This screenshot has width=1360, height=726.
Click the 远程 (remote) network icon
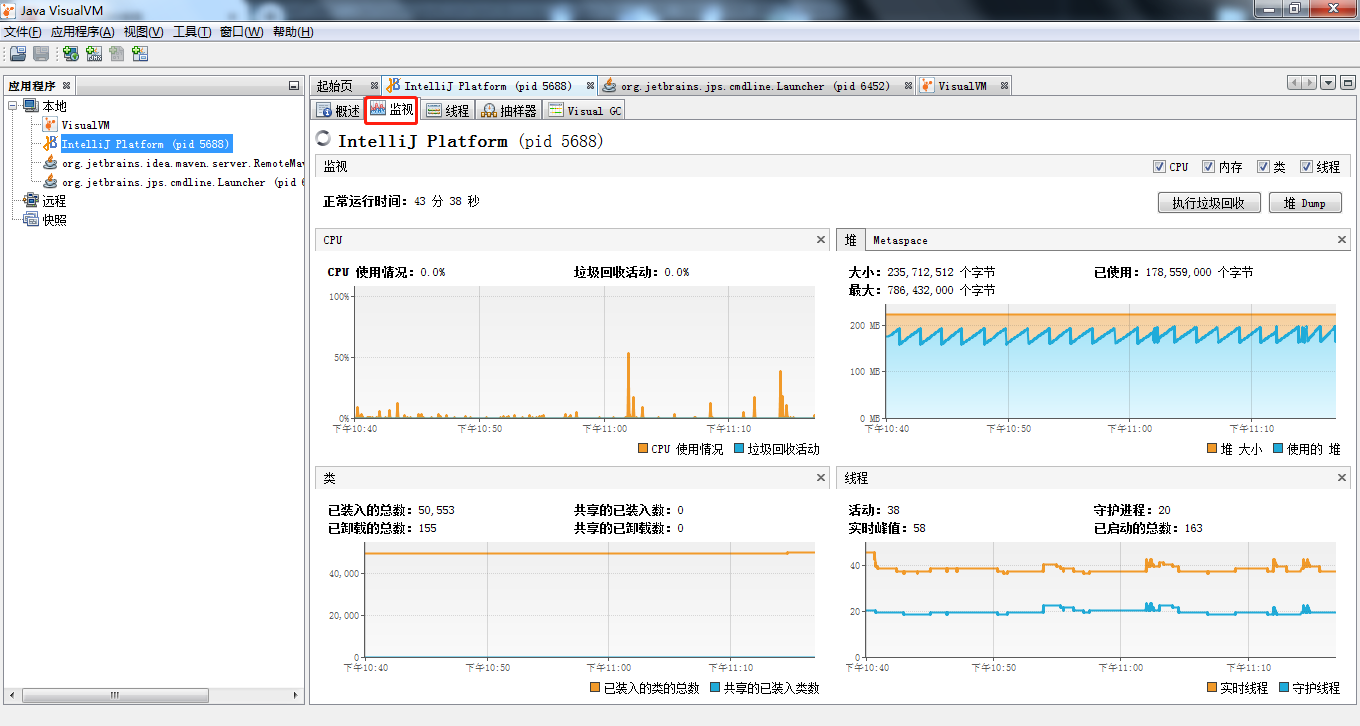pyautogui.click(x=31, y=201)
